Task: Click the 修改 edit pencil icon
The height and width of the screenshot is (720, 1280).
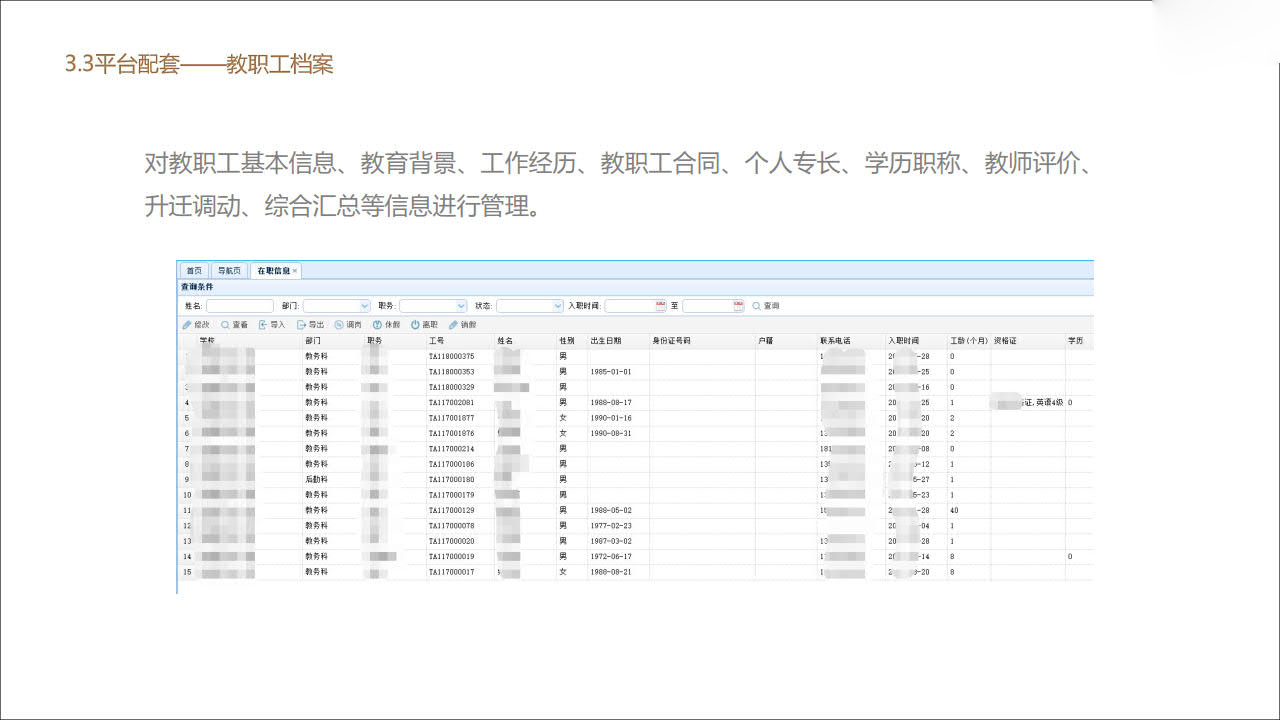Action: 187,325
